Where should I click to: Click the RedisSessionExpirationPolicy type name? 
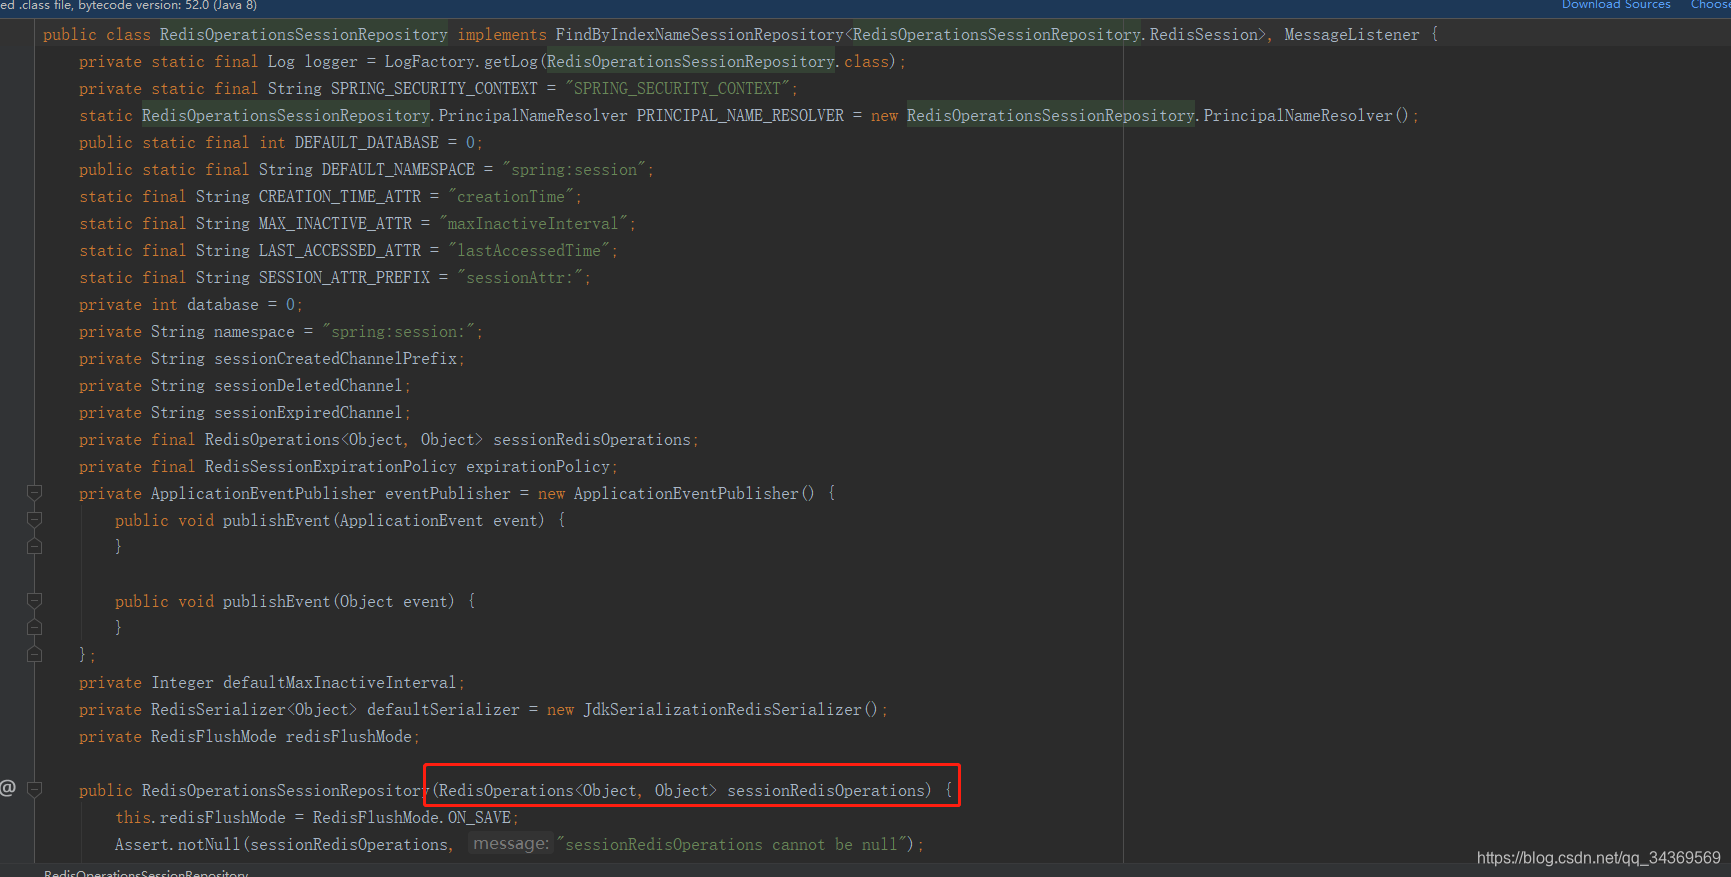tap(331, 467)
